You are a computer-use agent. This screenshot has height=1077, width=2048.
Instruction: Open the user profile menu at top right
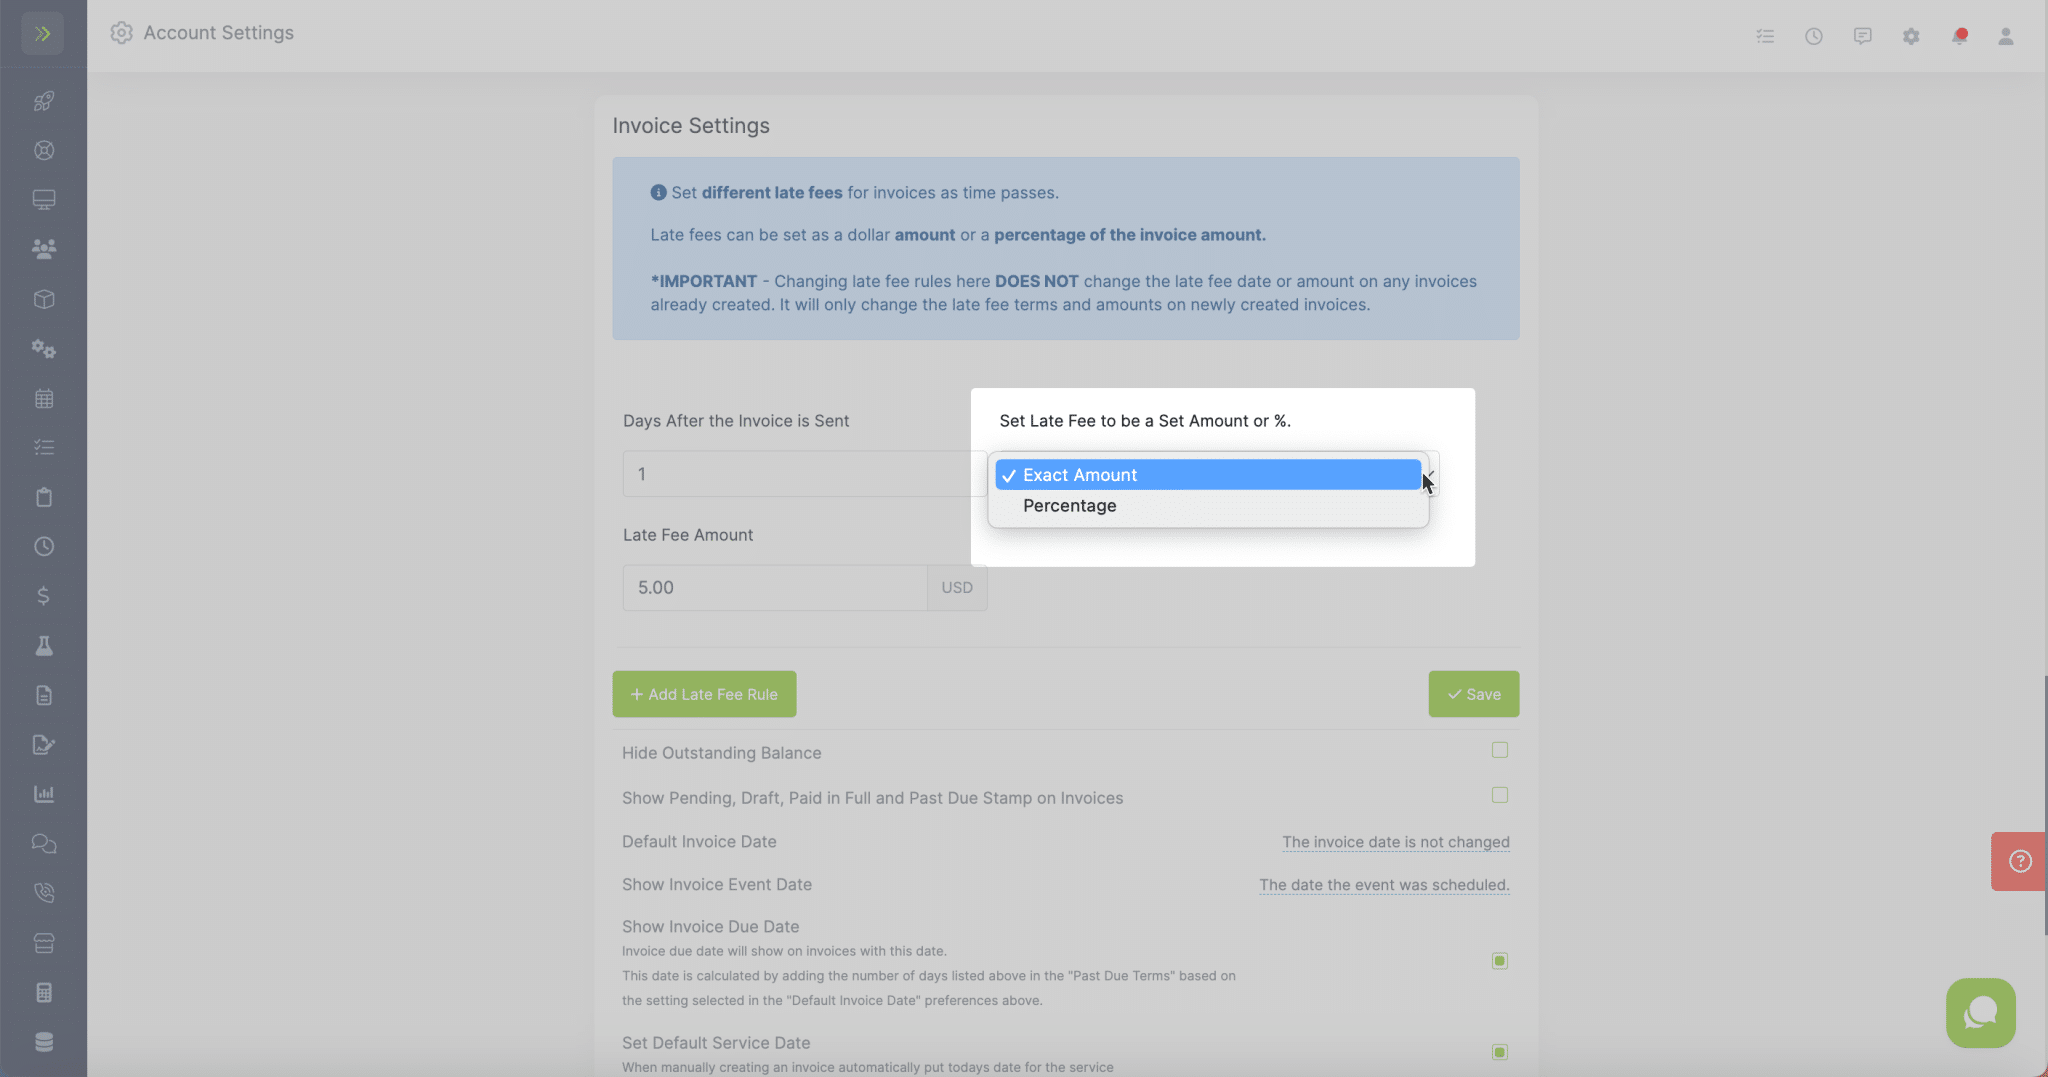[x=2005, y=37]
